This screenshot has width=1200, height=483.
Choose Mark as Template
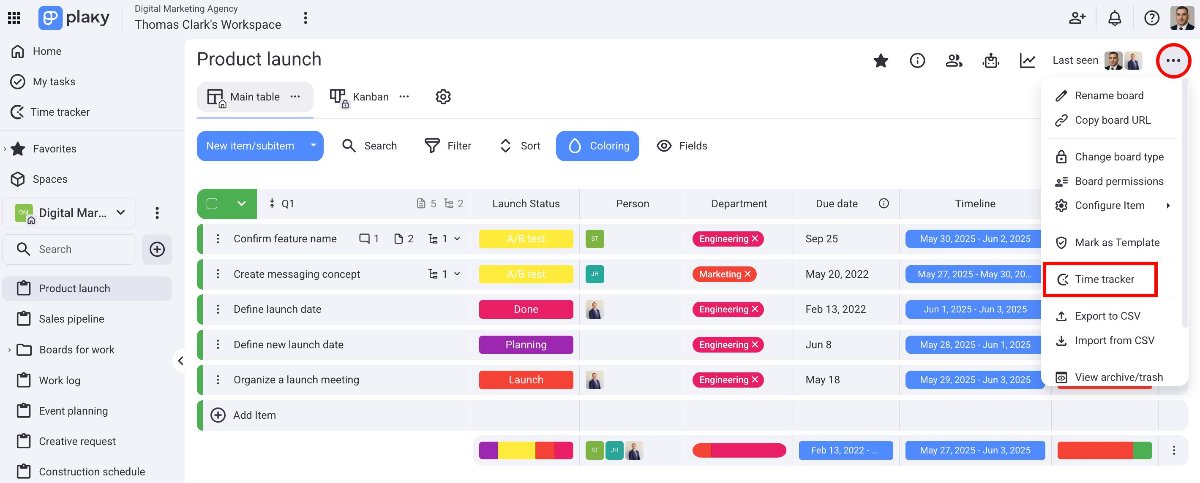1117,242
